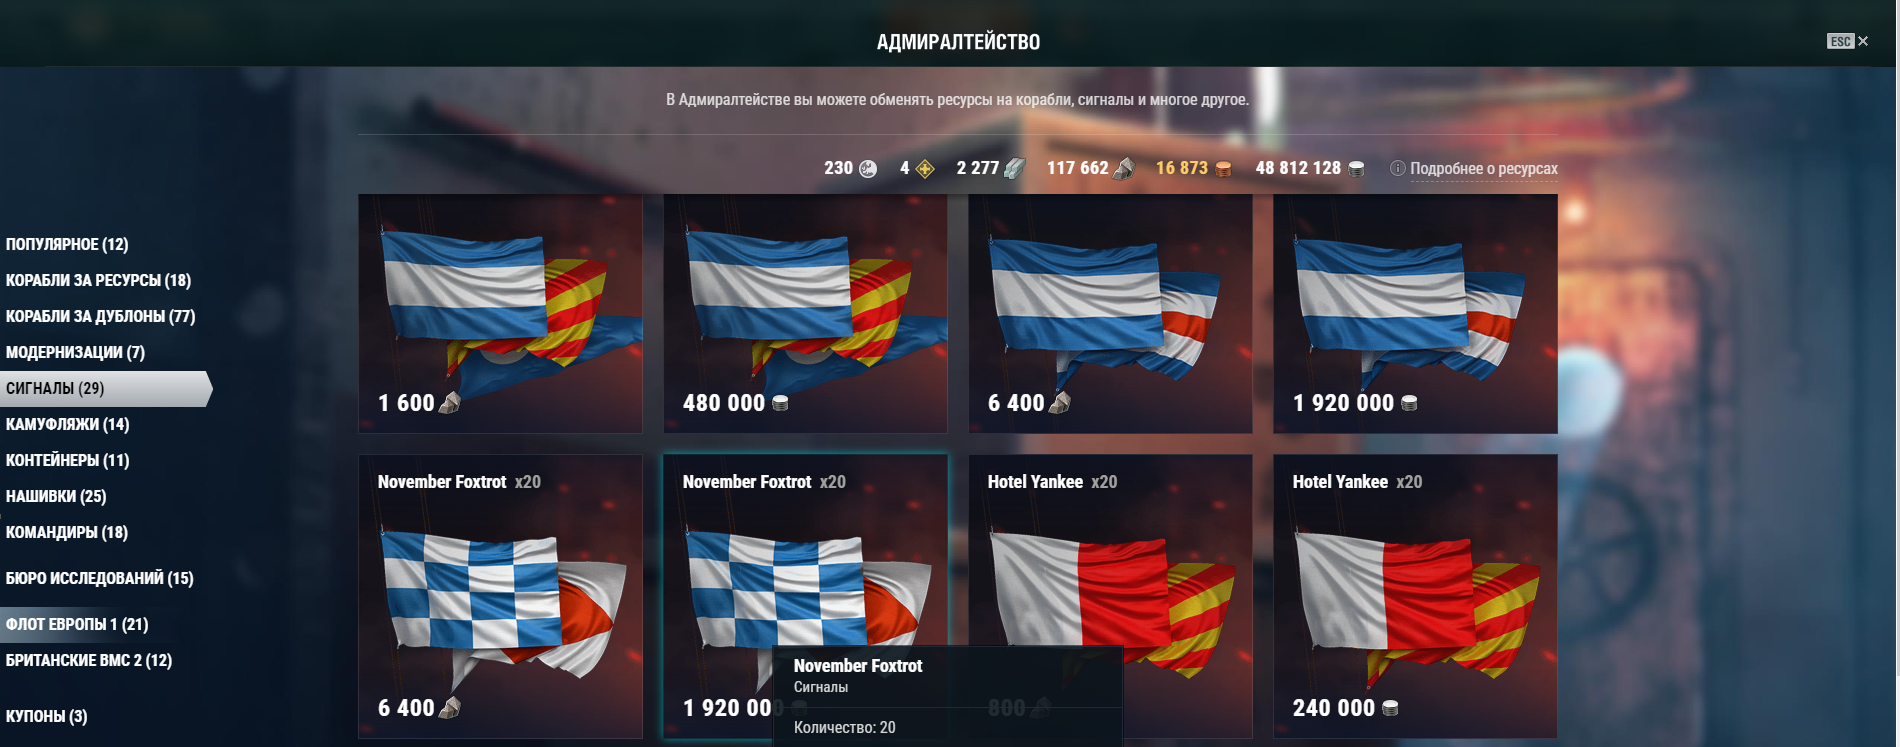Click the yellow diamond icon beside 4
The image size is (1900, 747).
tap(925, 169)
